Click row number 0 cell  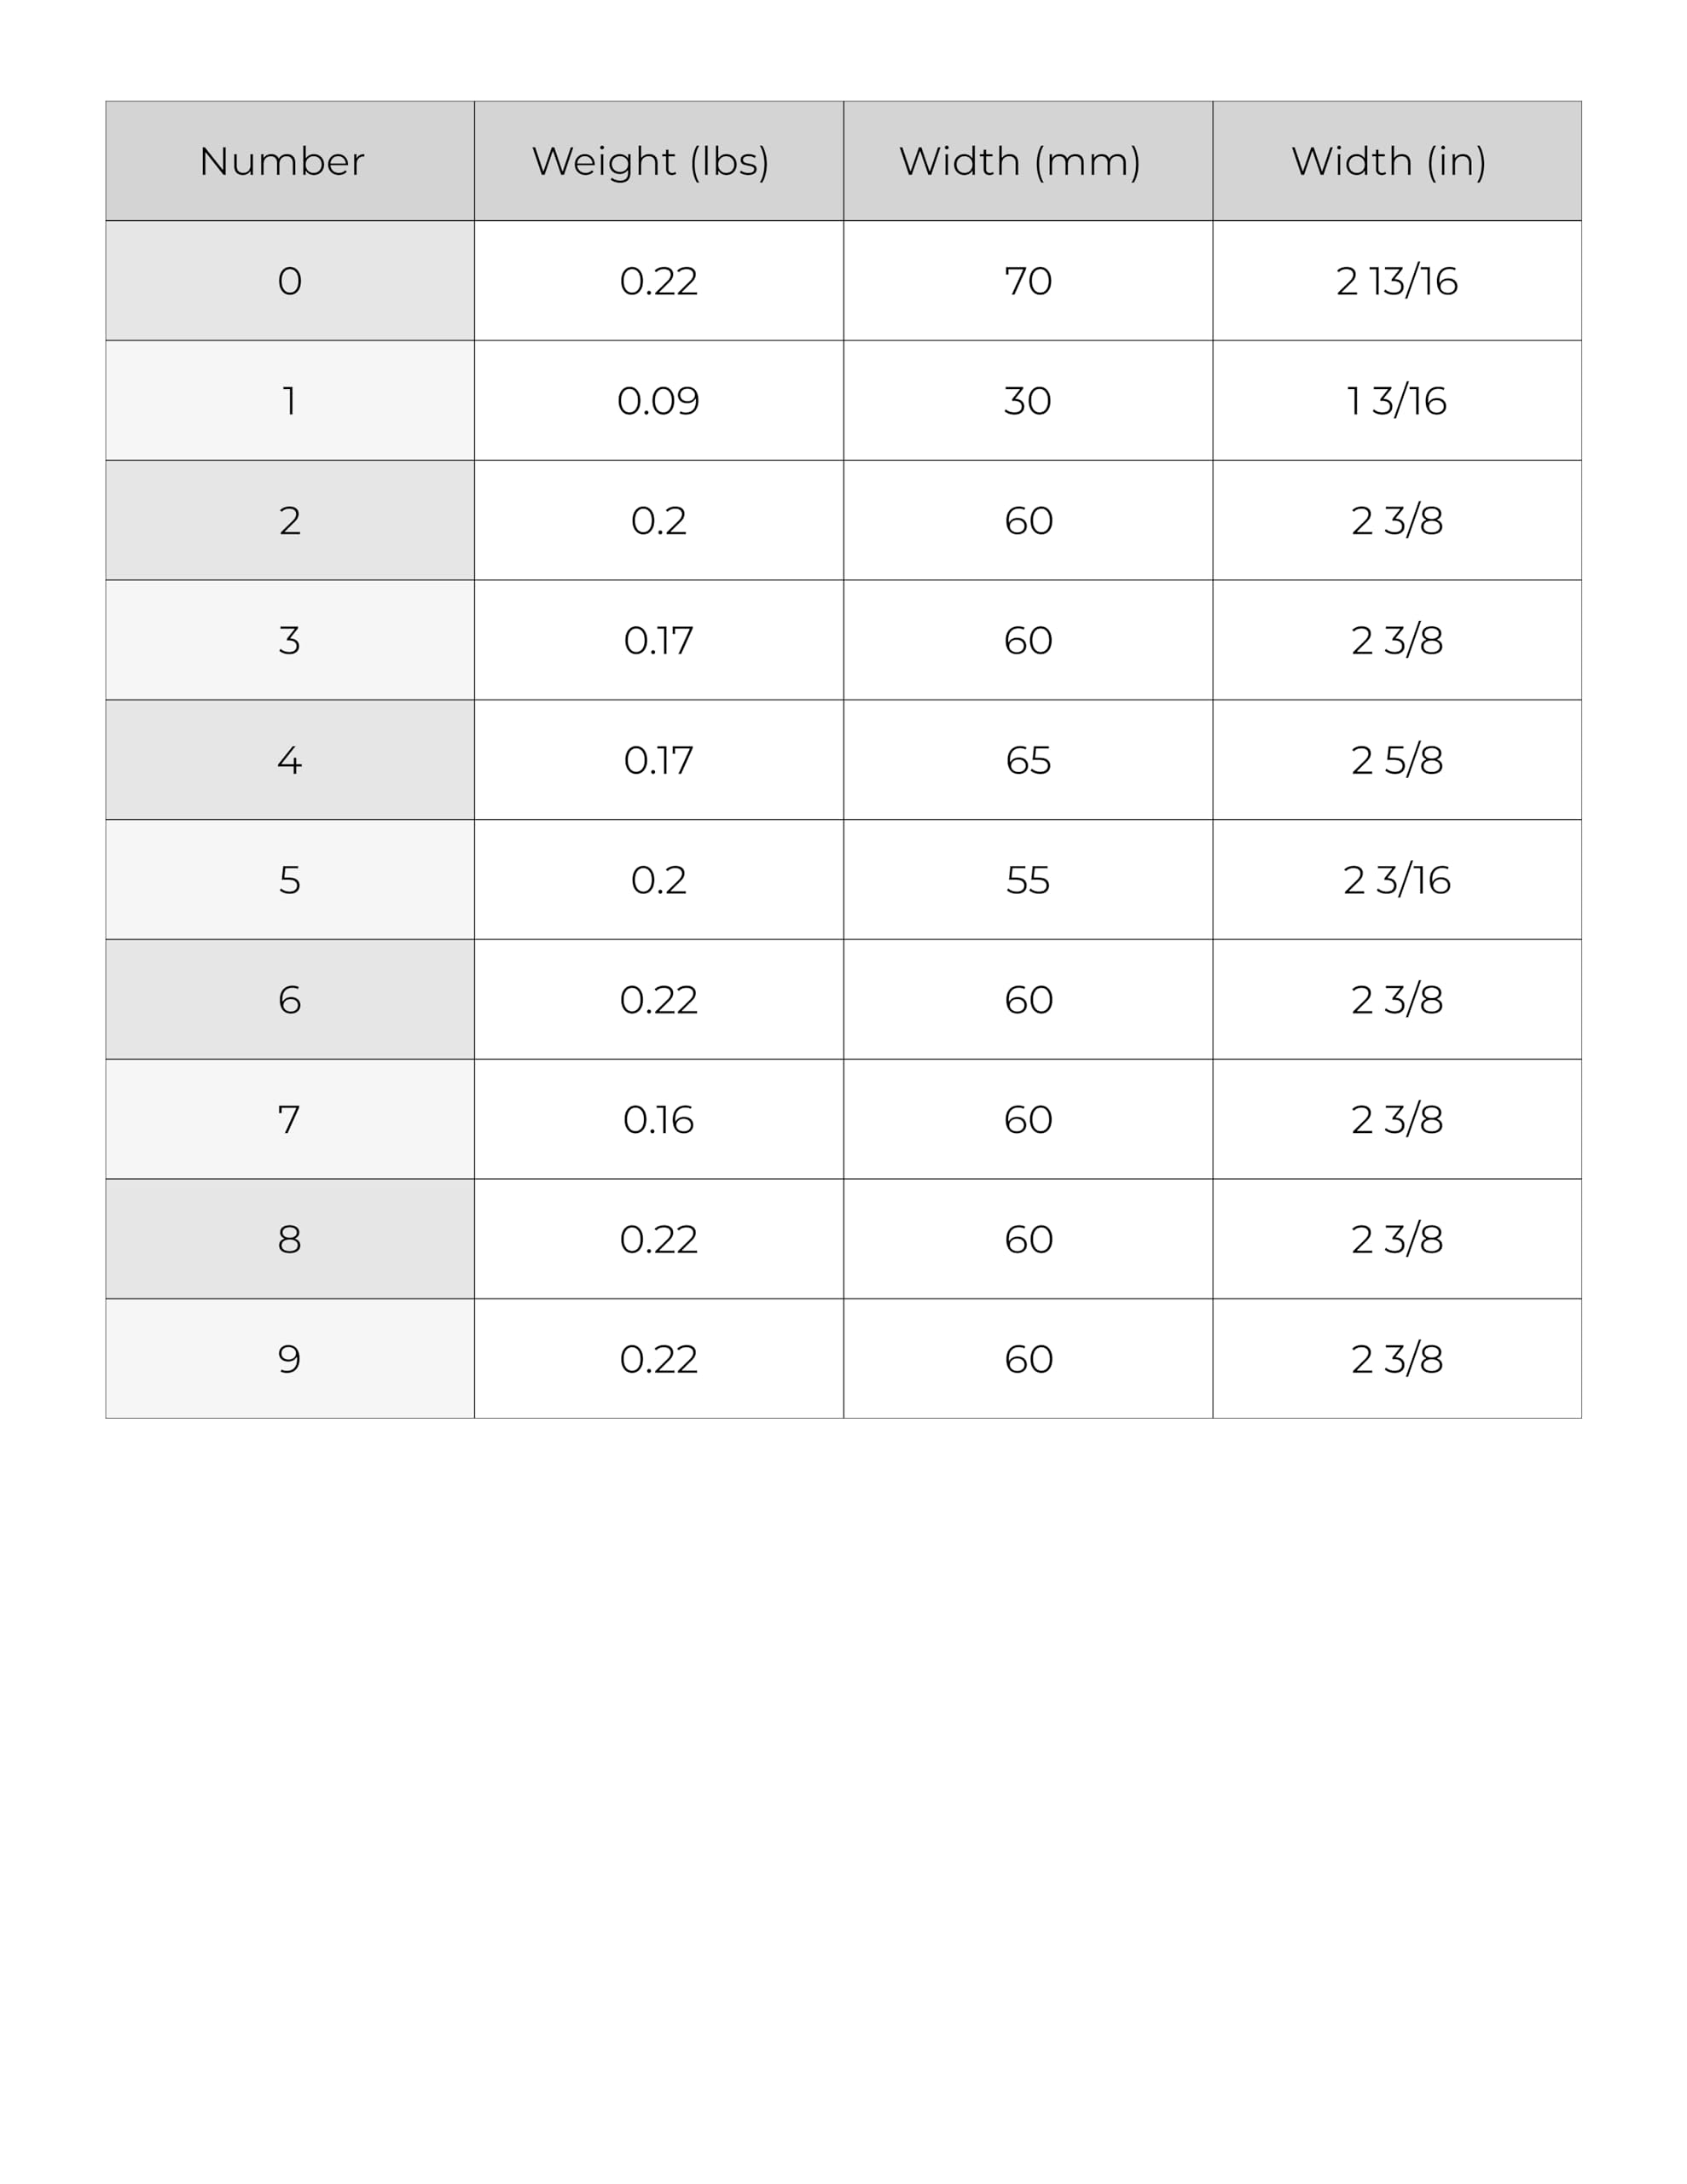[x=289, y=281]
